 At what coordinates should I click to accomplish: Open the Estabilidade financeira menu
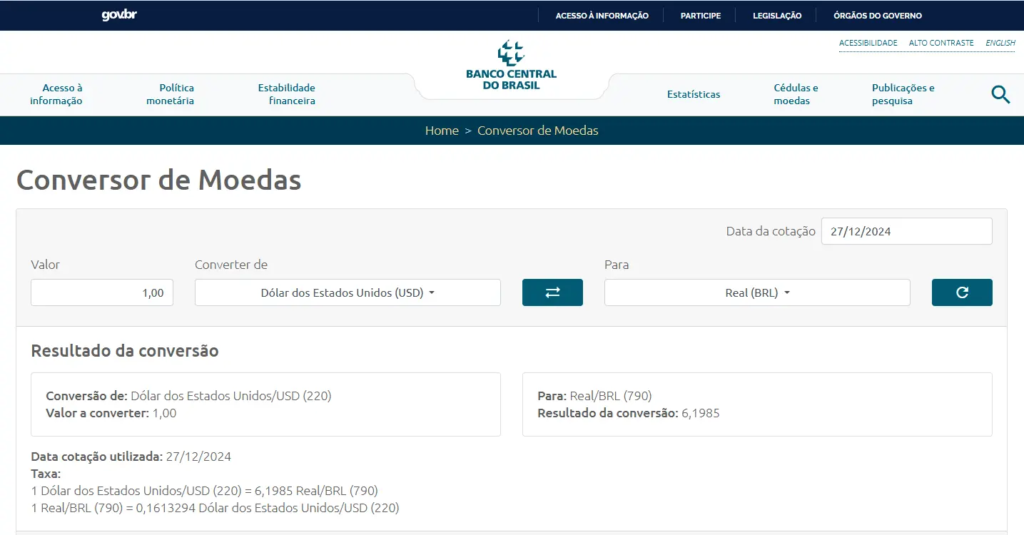[x=286, y=94]
